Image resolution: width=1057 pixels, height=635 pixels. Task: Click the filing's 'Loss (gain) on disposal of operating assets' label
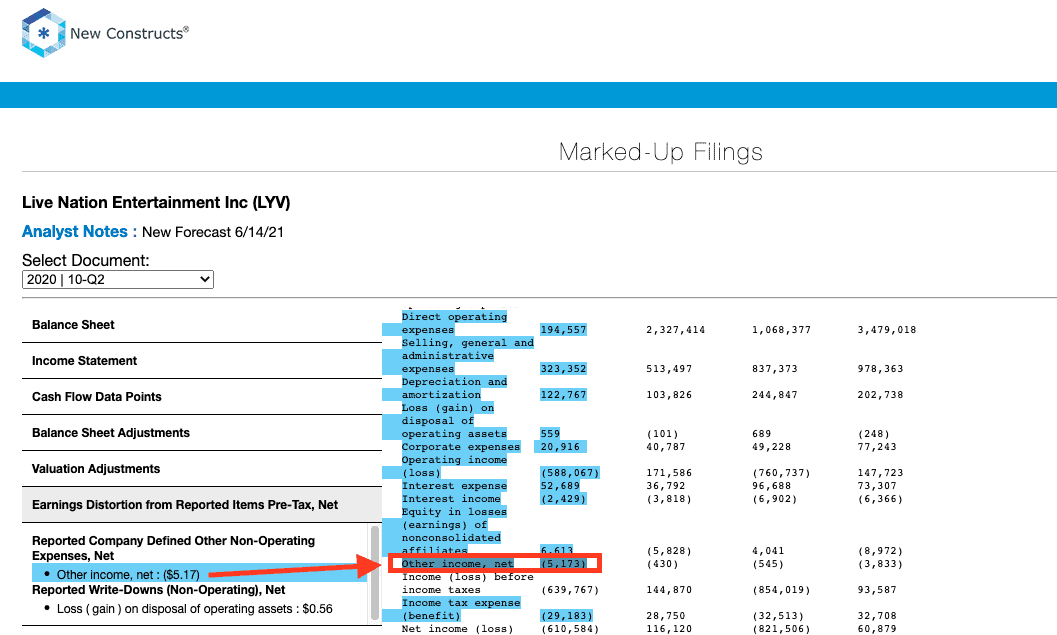tap(454, 421)
